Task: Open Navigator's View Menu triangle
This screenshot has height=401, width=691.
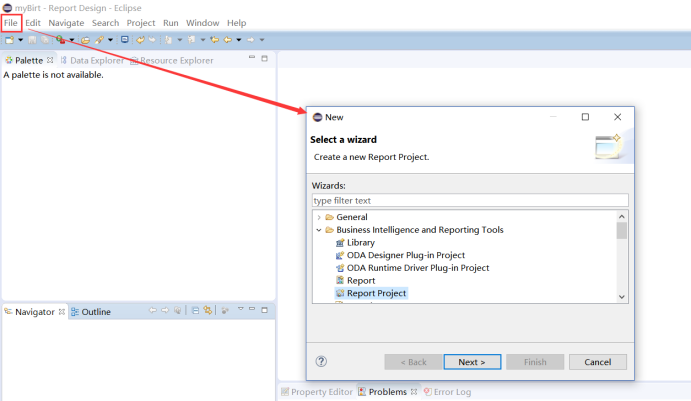Action: [241, 309]
